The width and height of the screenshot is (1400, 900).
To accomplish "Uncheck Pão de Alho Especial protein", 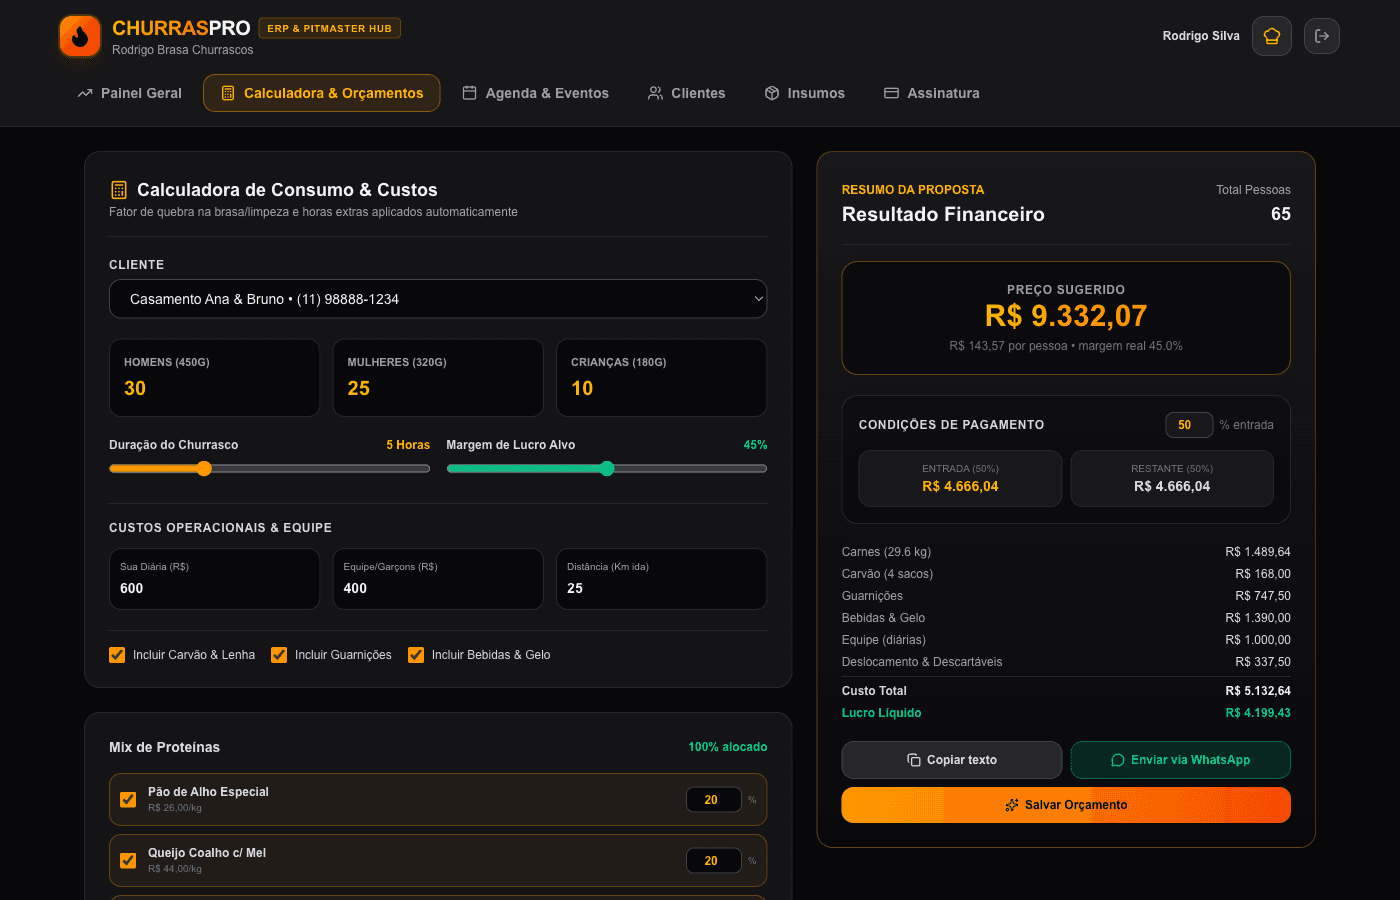I will point(128,799).
